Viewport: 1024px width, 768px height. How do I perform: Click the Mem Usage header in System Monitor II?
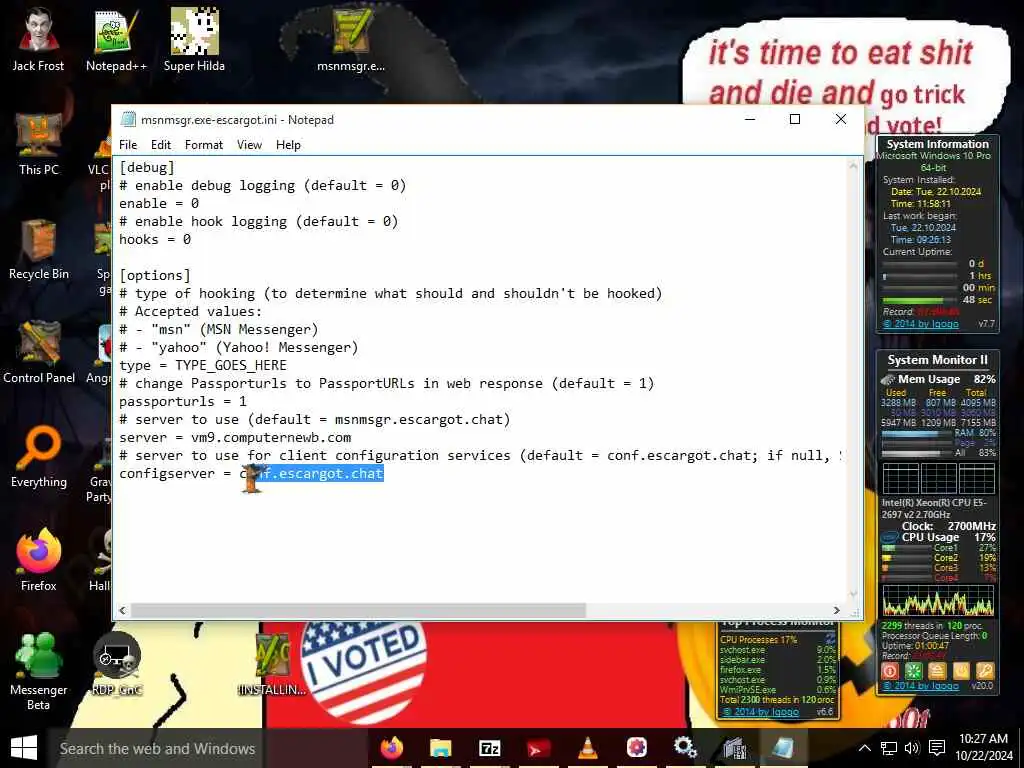pyautogui.click(x=929, y=379)
